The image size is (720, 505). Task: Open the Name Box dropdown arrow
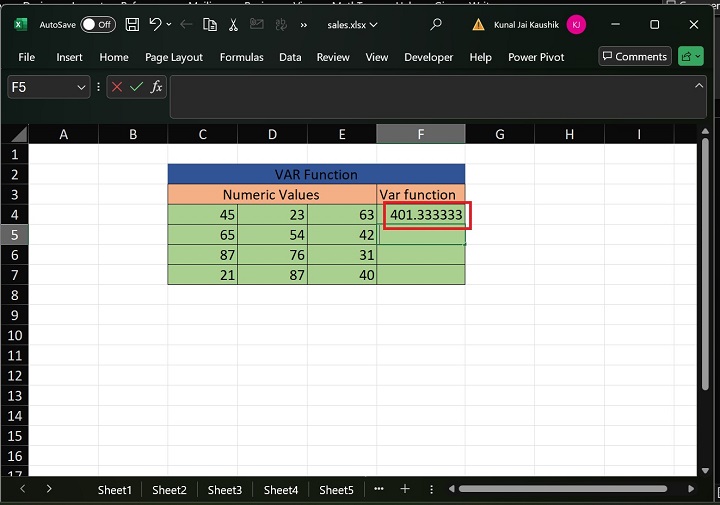point(81,87)
